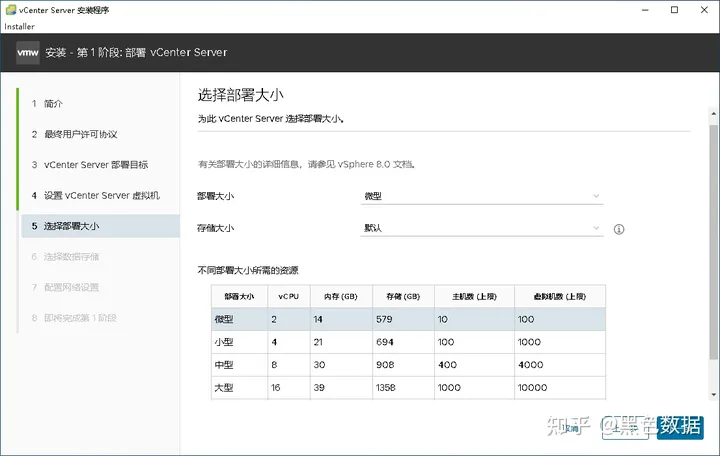
Task: Click the 选择部署大小 page heading
Action: pyautogui.click(x=241, y=95)
